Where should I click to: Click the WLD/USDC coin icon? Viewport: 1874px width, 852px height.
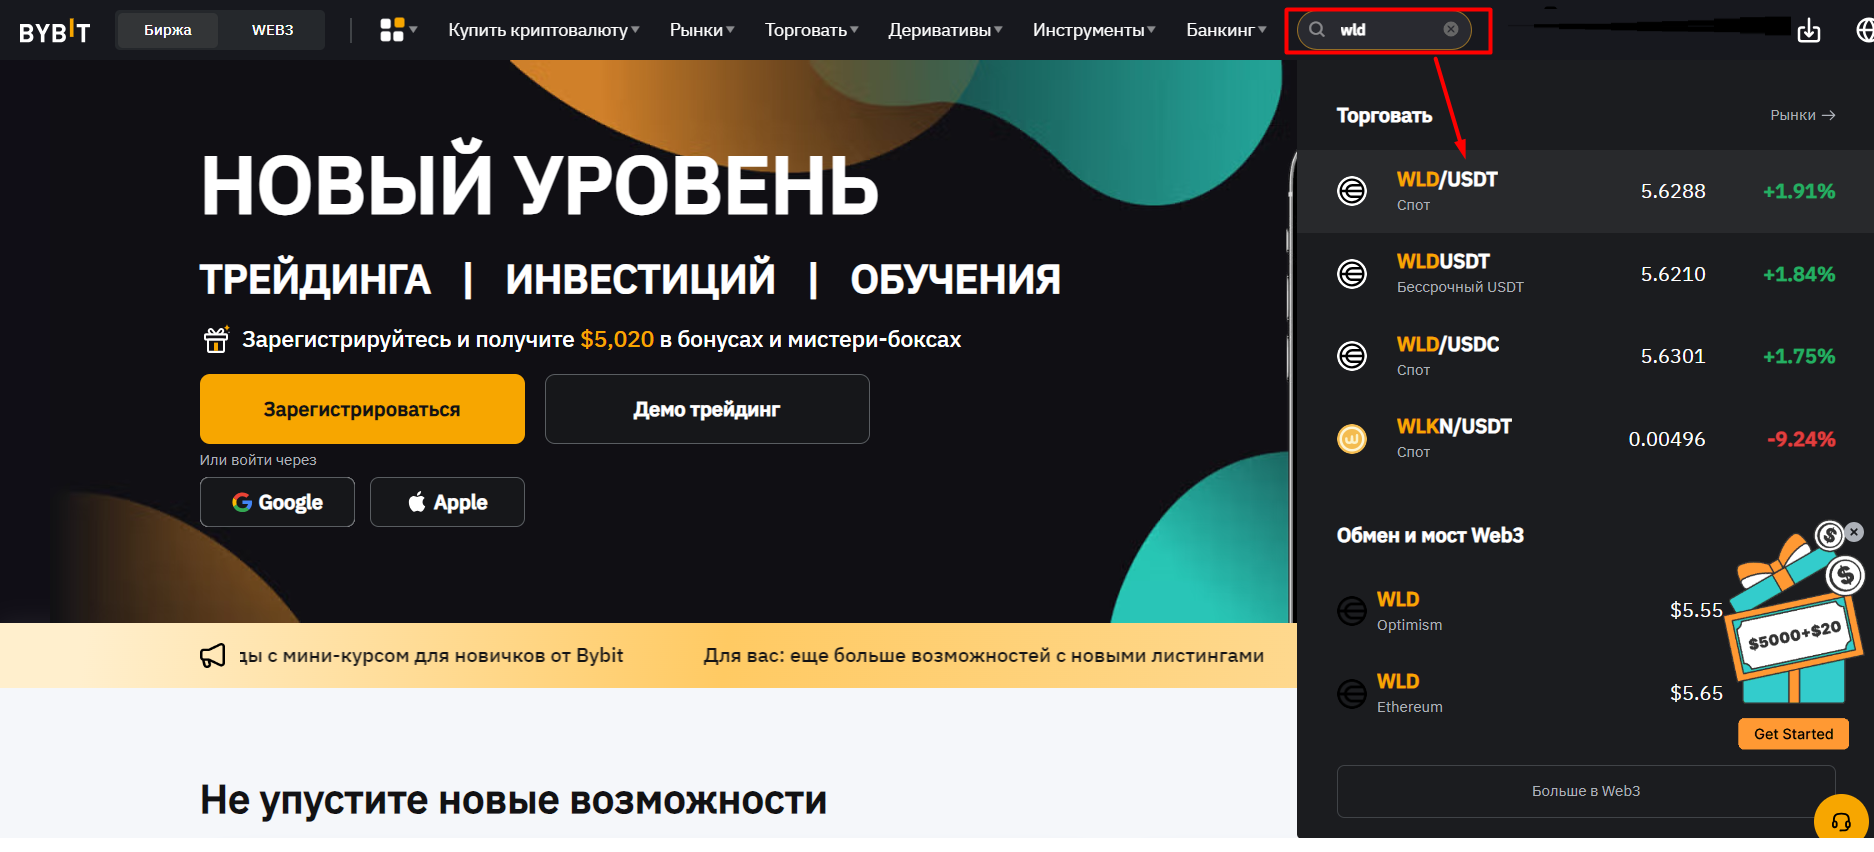(1352, 356)
